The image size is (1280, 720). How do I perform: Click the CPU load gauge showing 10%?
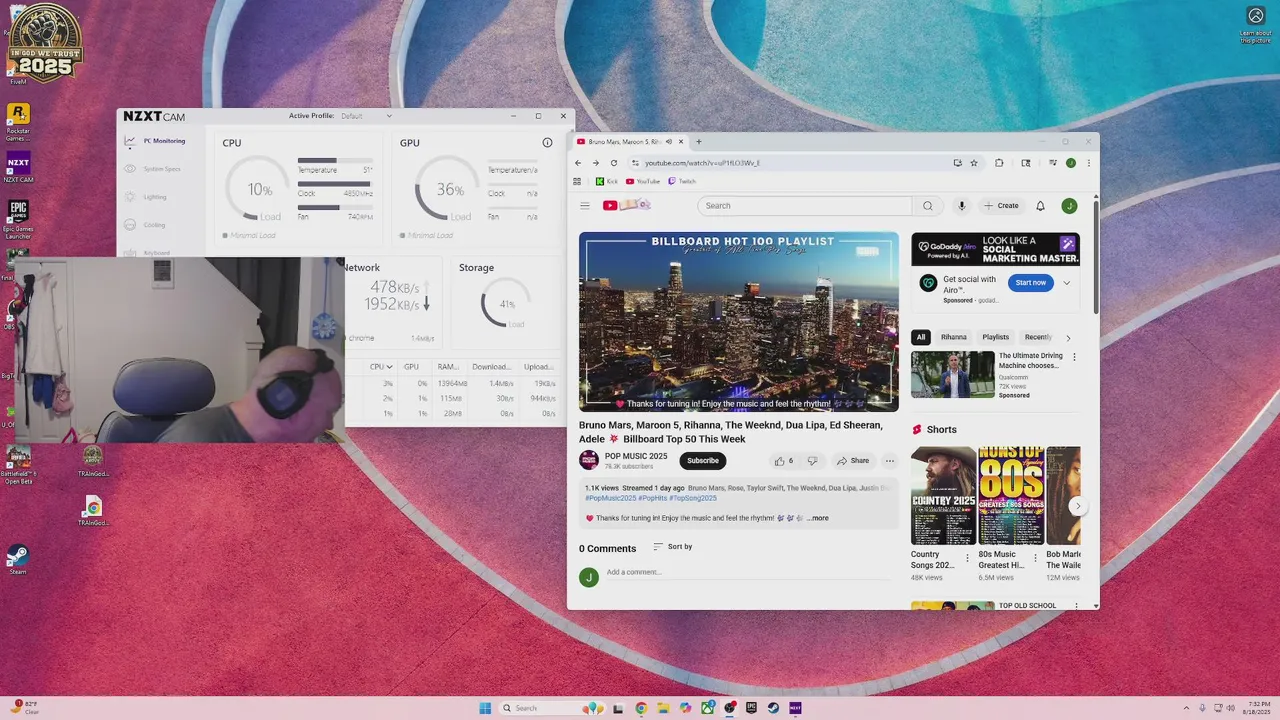pos(258,189)
